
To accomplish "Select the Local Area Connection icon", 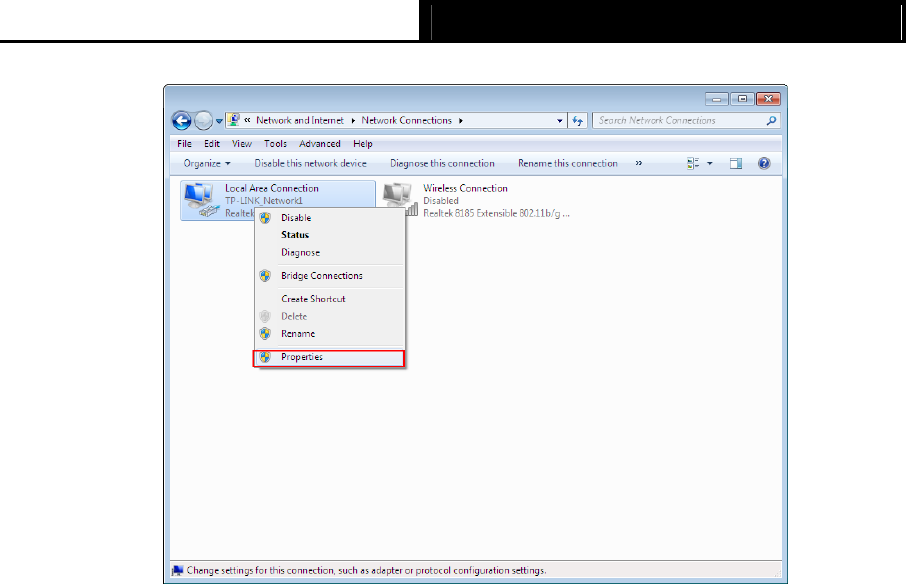I will click(x=201, y=200).
